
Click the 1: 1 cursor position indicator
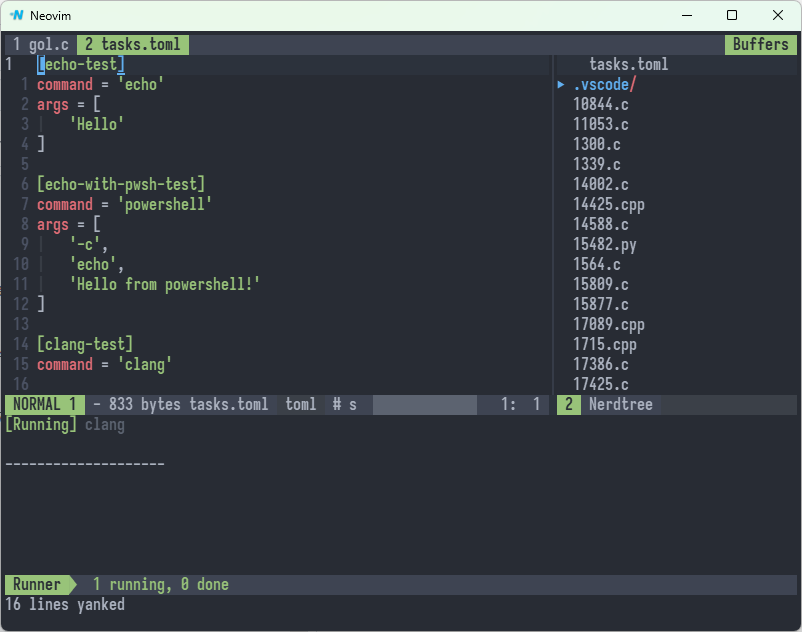(520, 404)
